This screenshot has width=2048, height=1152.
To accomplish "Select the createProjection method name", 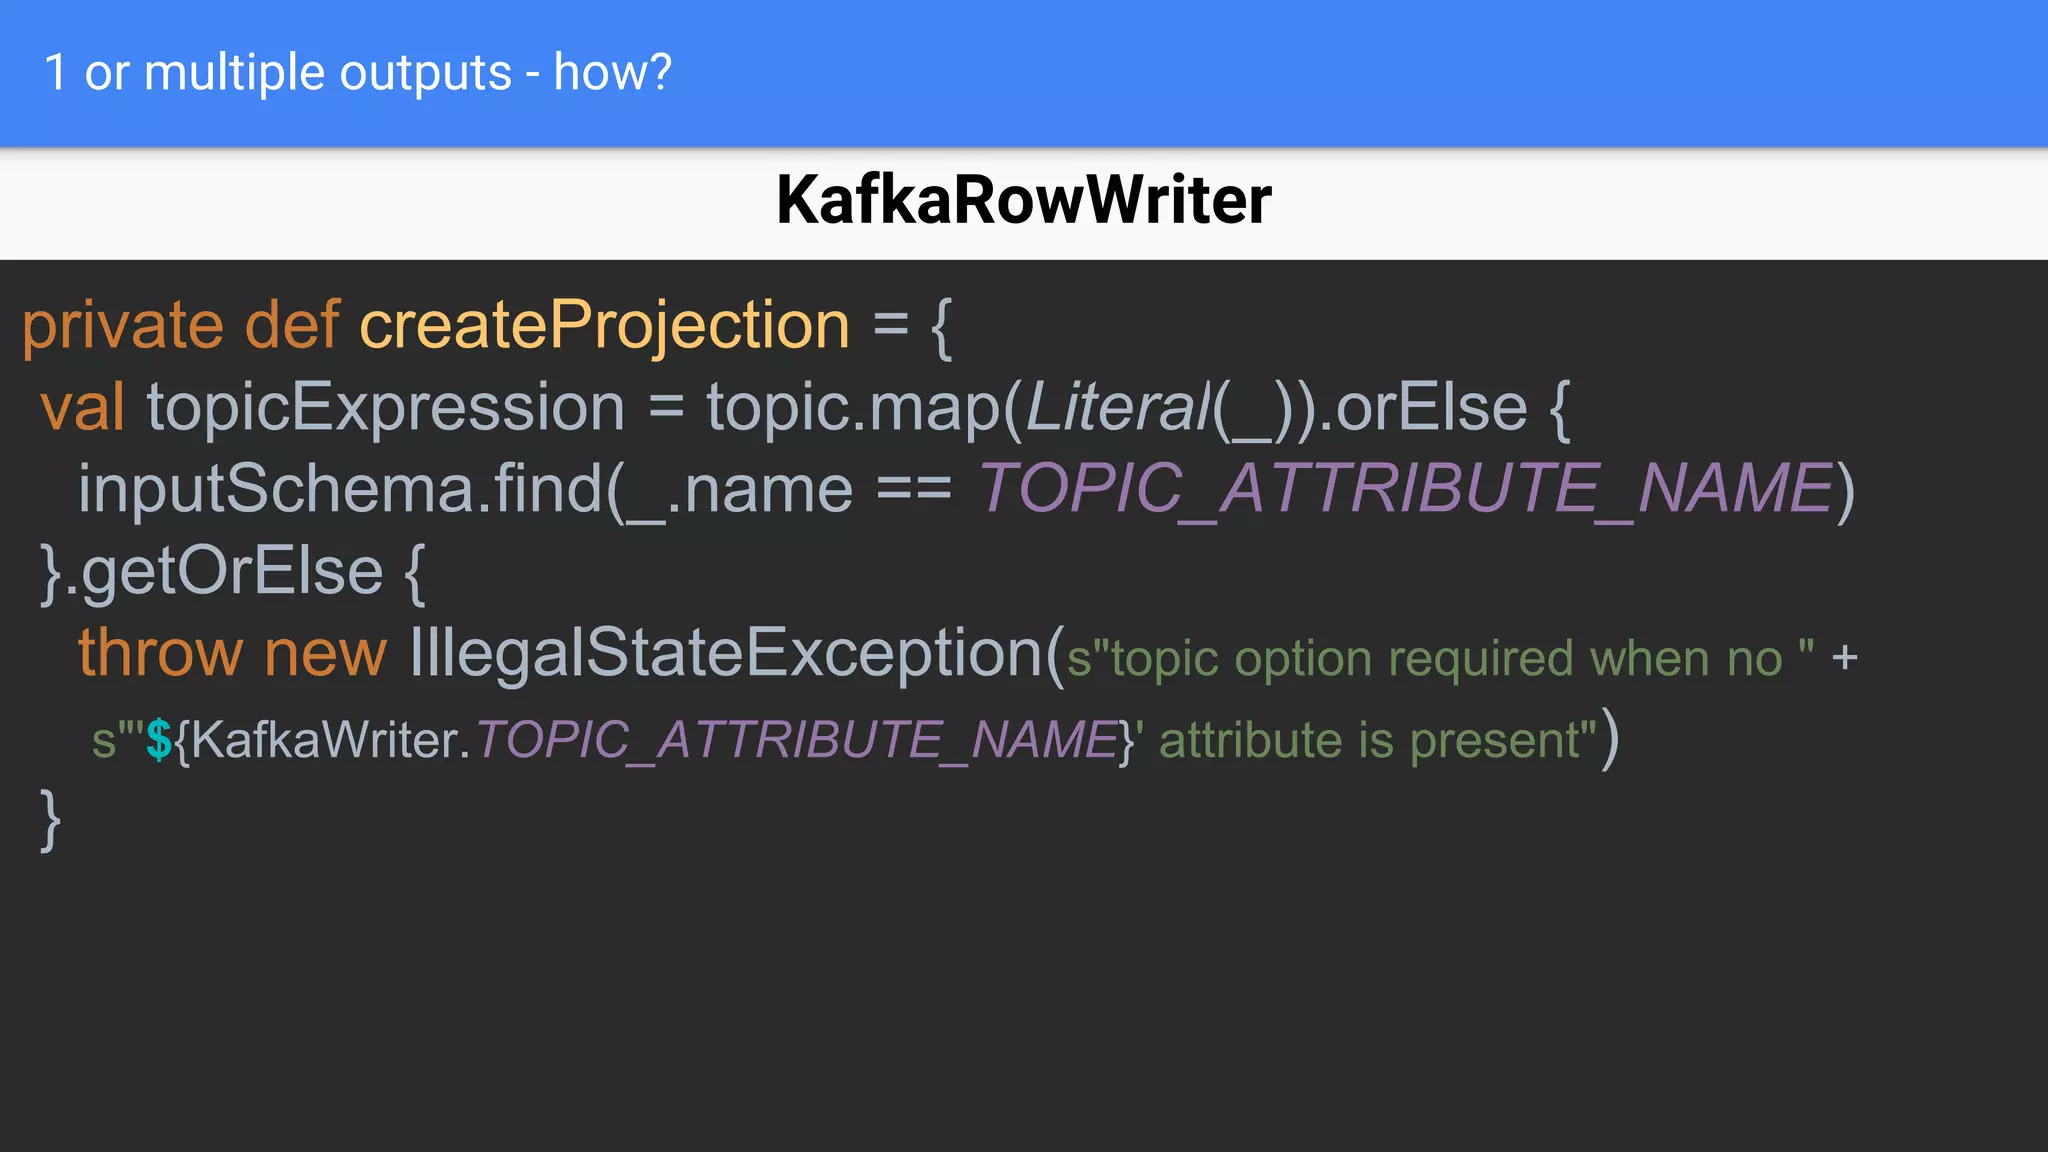I will [604, 326].
